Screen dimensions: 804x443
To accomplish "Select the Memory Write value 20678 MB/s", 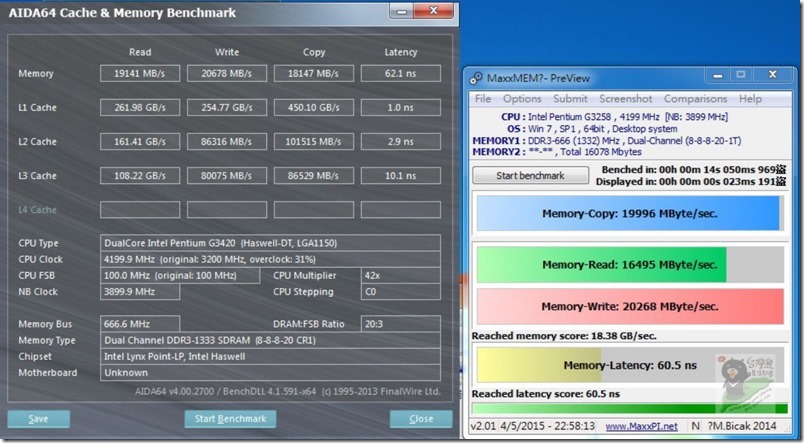I will (x=227, y=73).
